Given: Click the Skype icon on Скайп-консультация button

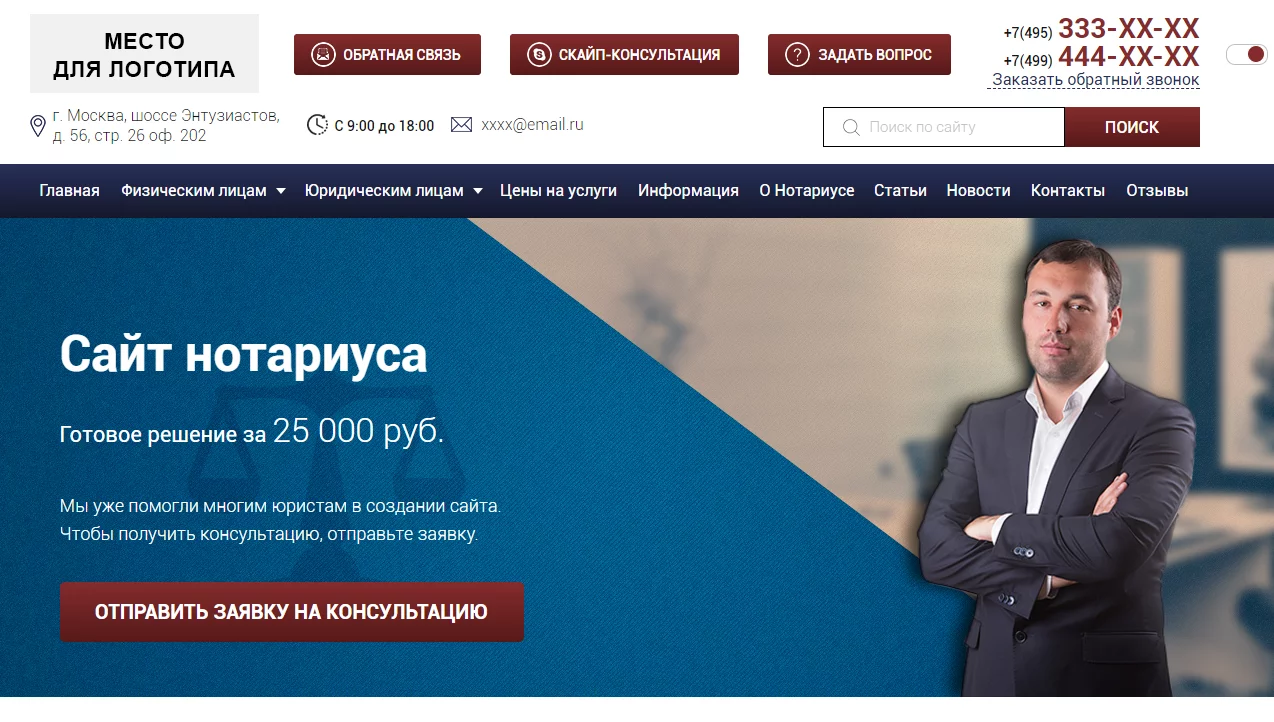Looking at the screenshot, I should [539, 55].
